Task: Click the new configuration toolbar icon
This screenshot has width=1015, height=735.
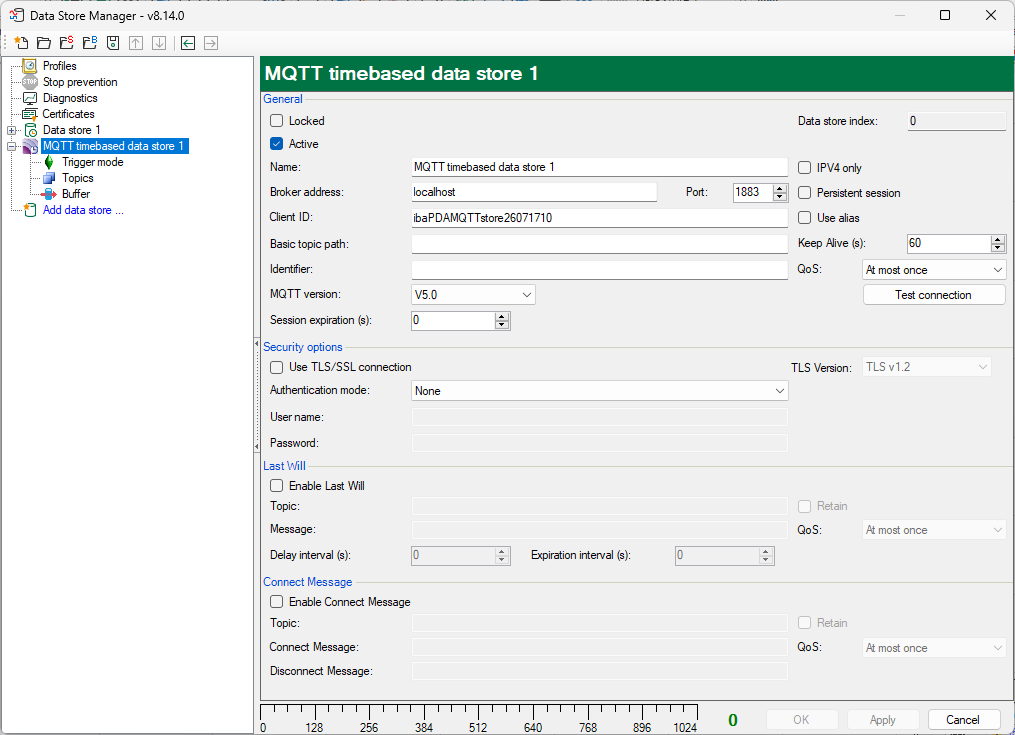Action: [x=21, y=43]
